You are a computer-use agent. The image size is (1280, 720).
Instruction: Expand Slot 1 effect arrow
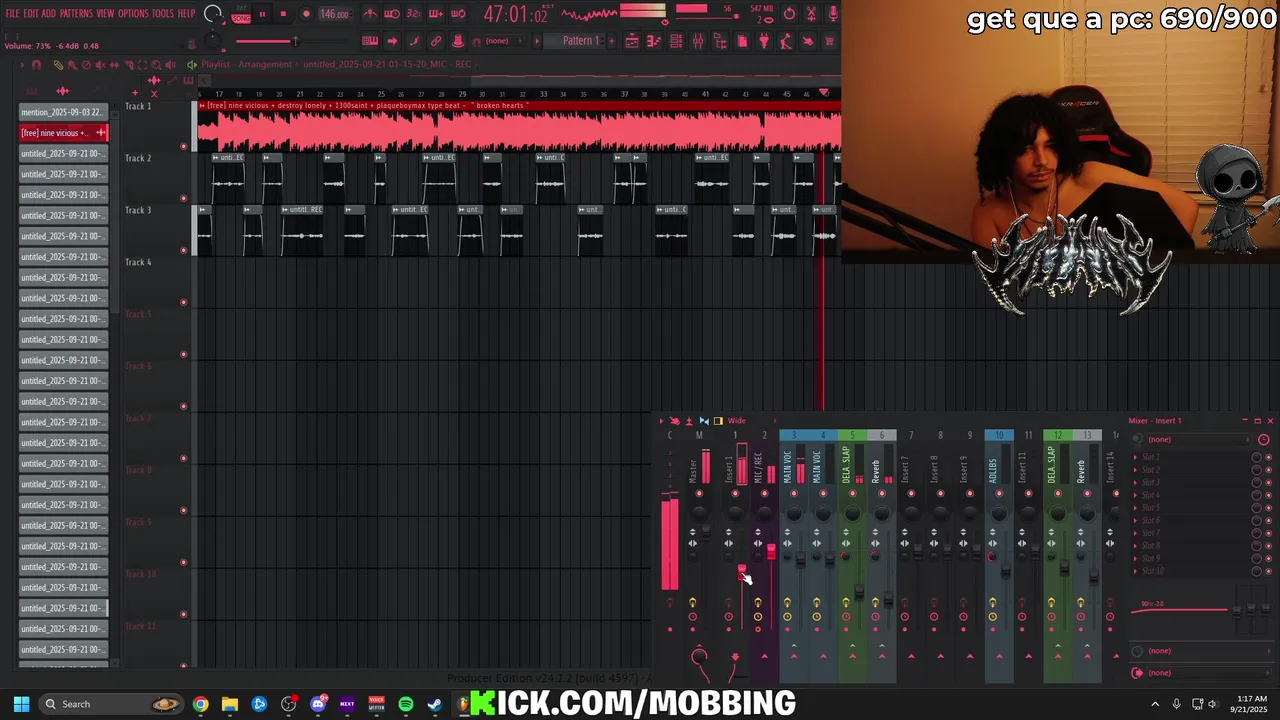(1136, 458)
